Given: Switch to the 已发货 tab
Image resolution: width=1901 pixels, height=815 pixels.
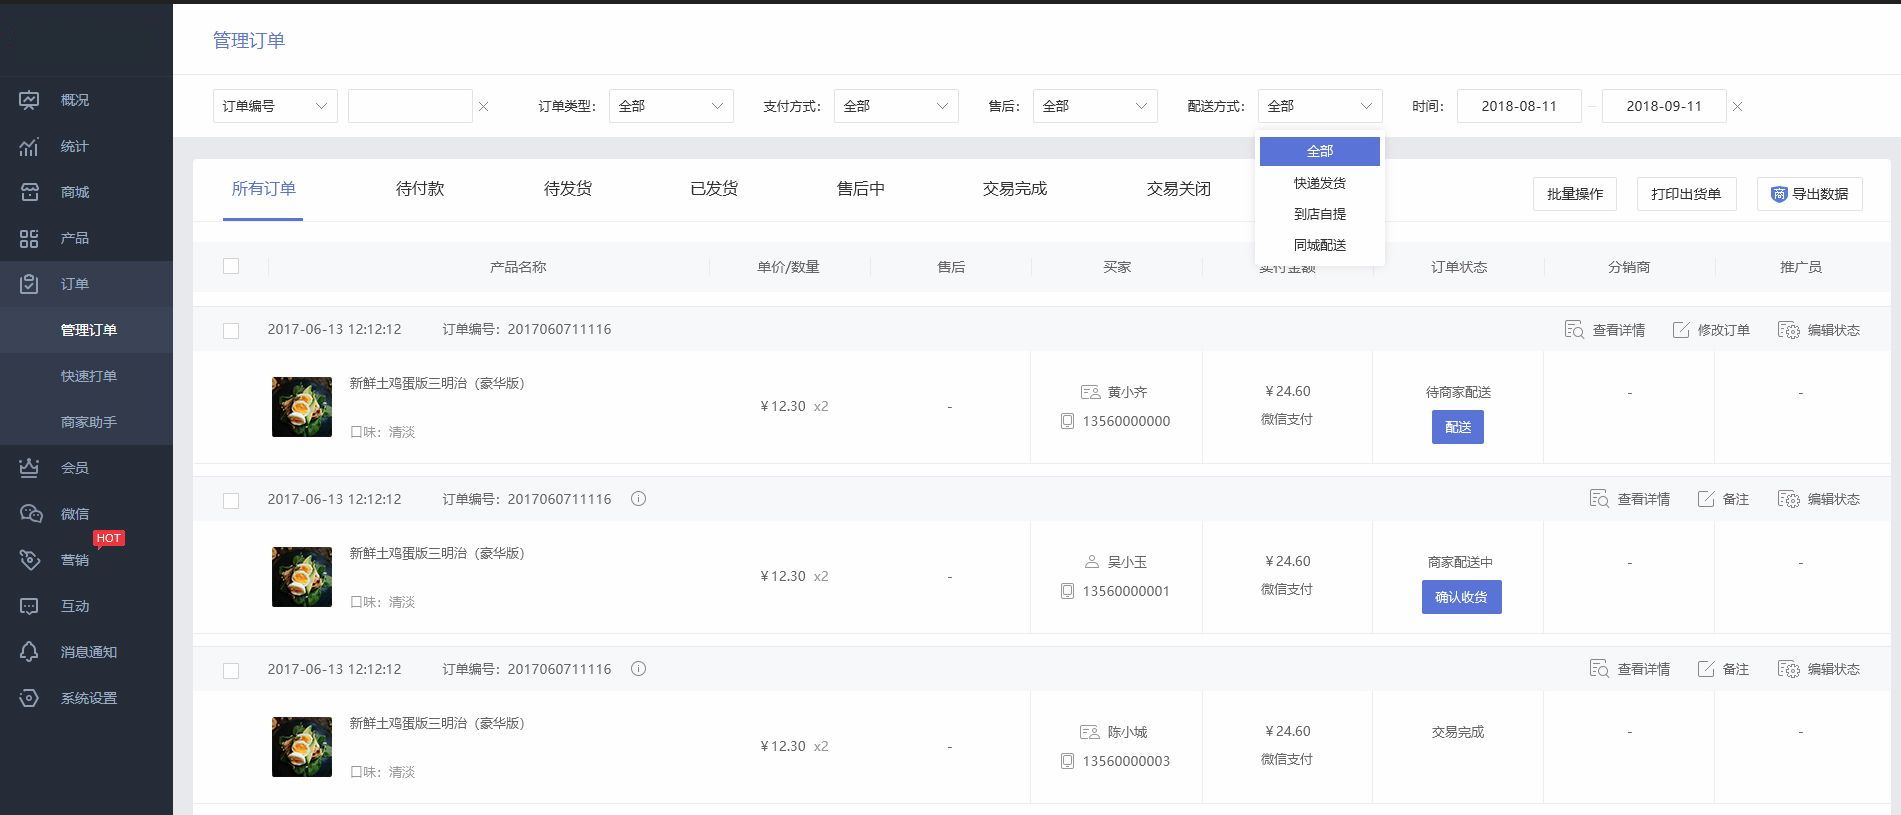Looking at the screenshot, I should [714, 189].
